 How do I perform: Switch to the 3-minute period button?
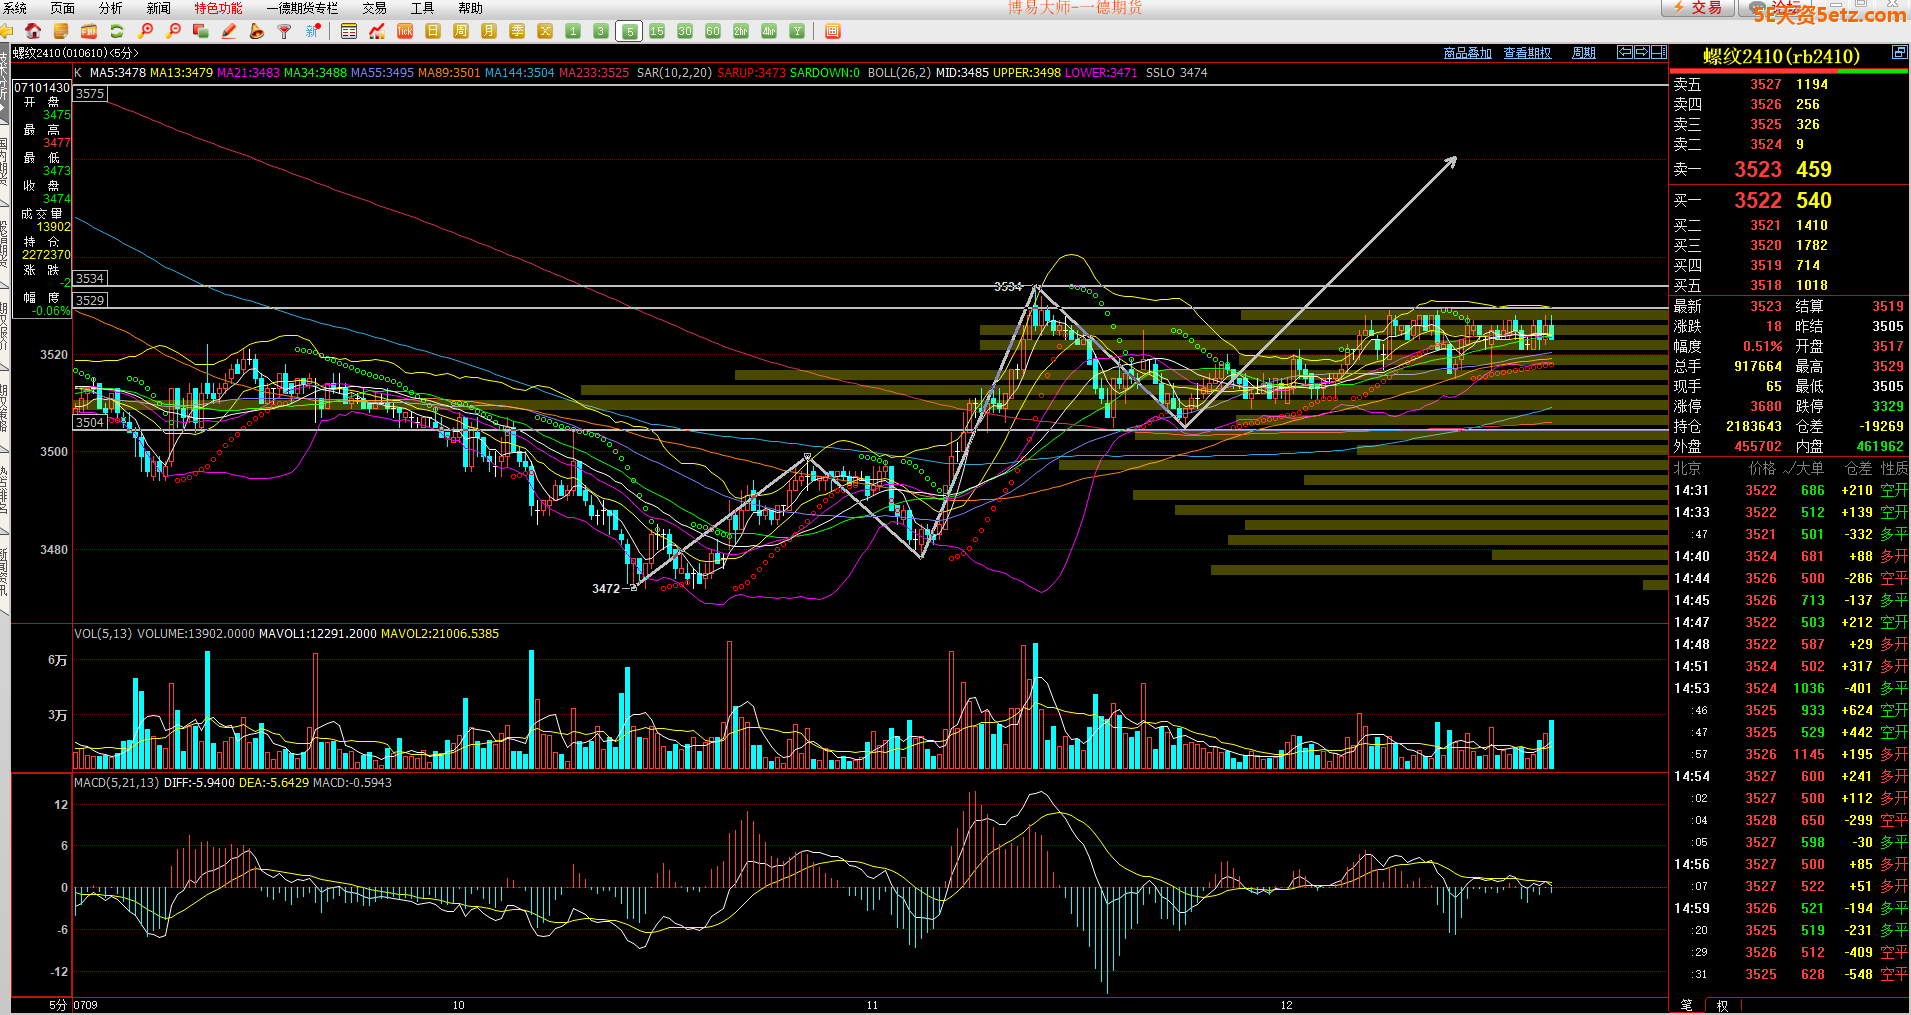pyautogui.click(x=601, y=31)
